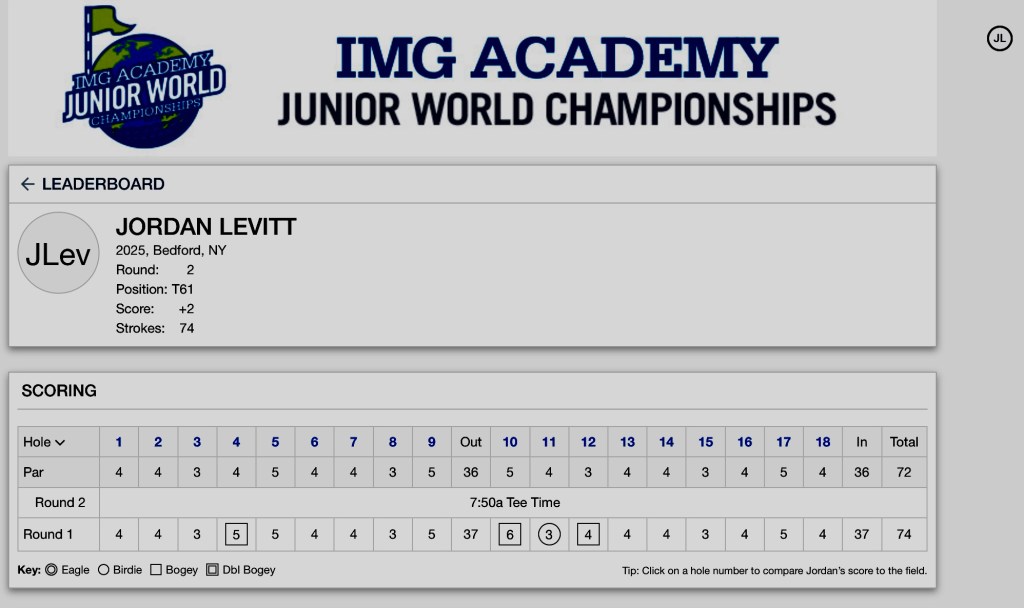Viewport: 1024px width, 608px height.
Task: Click the Dbl Bogey key symbol
Action: coord(212,570)
